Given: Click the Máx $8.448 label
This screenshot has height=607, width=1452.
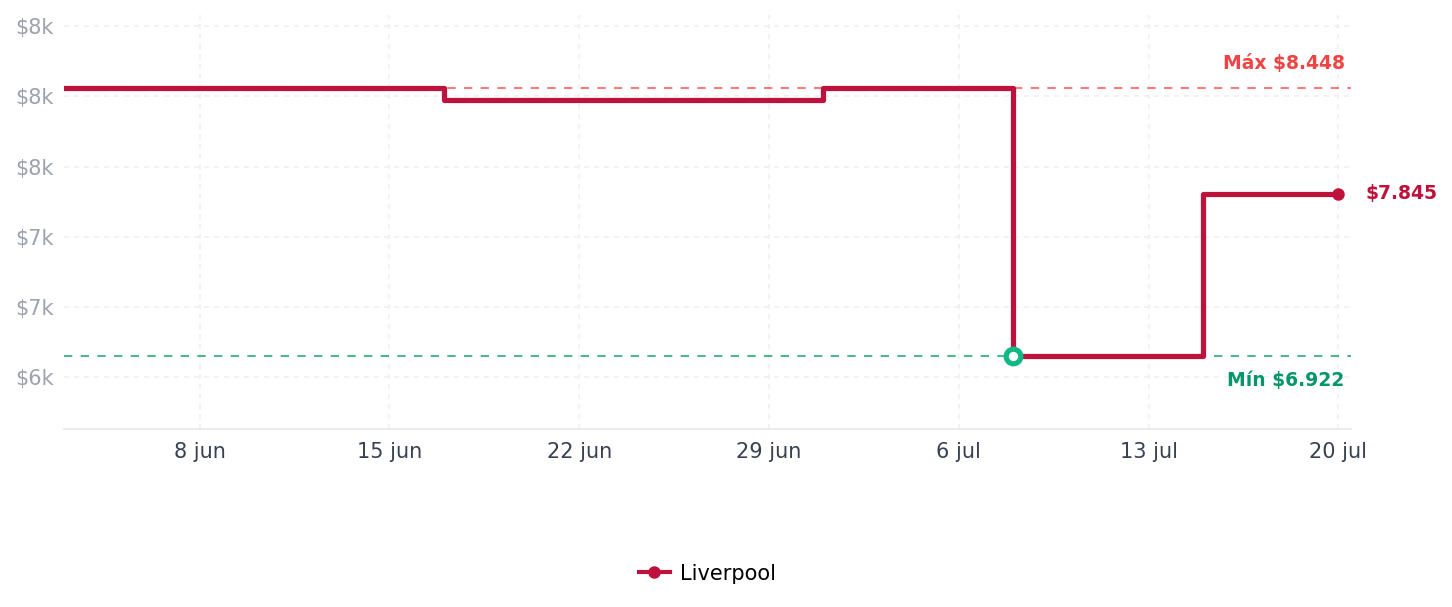Looking at the screenshot, I should 1284,63.
